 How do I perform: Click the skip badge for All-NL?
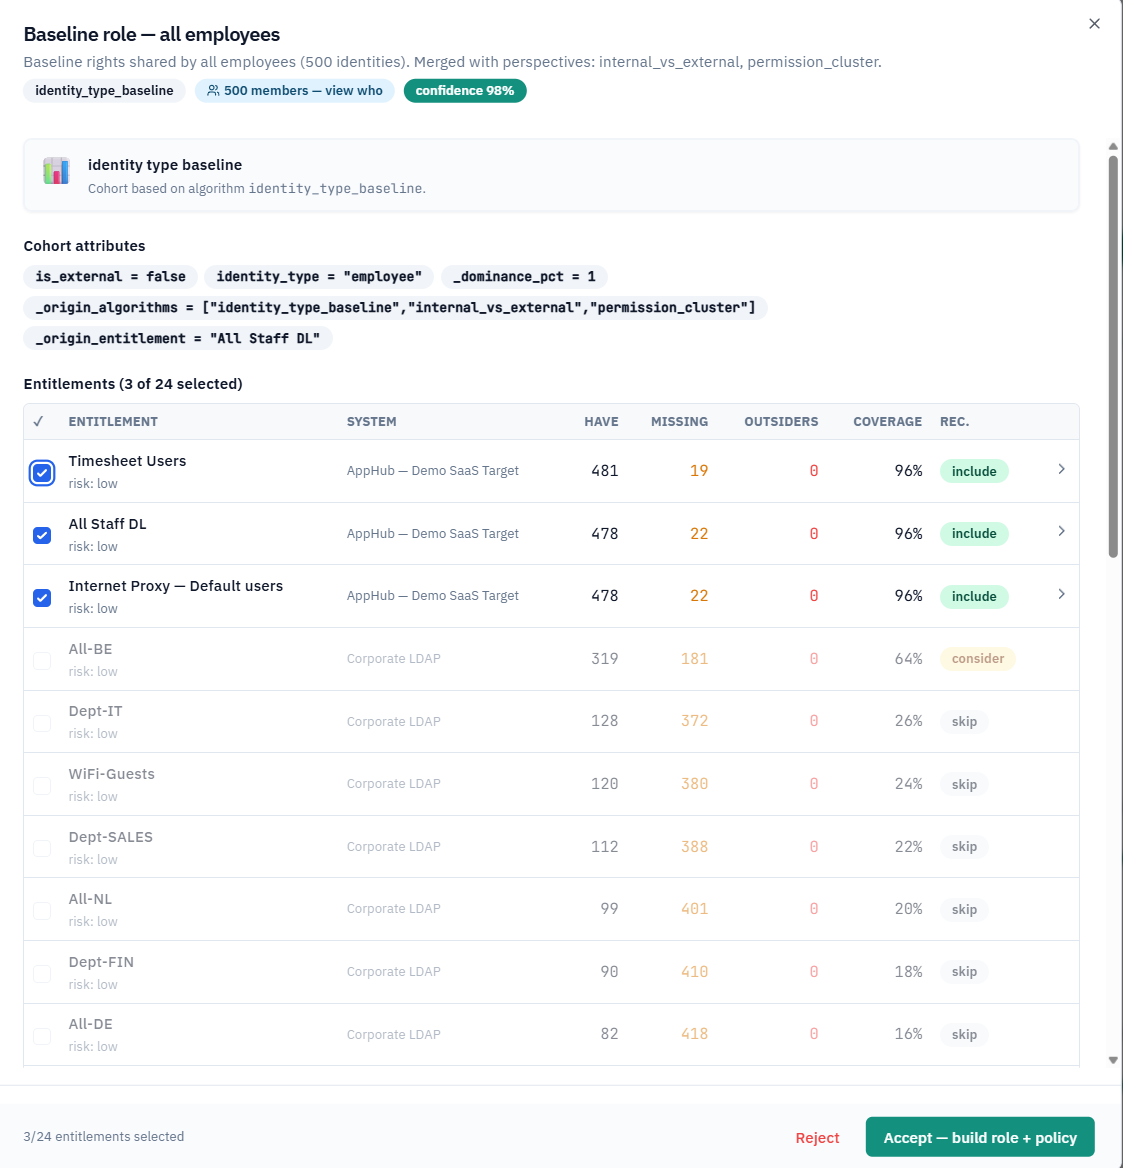pyautogui.click(x=964, y=910)
